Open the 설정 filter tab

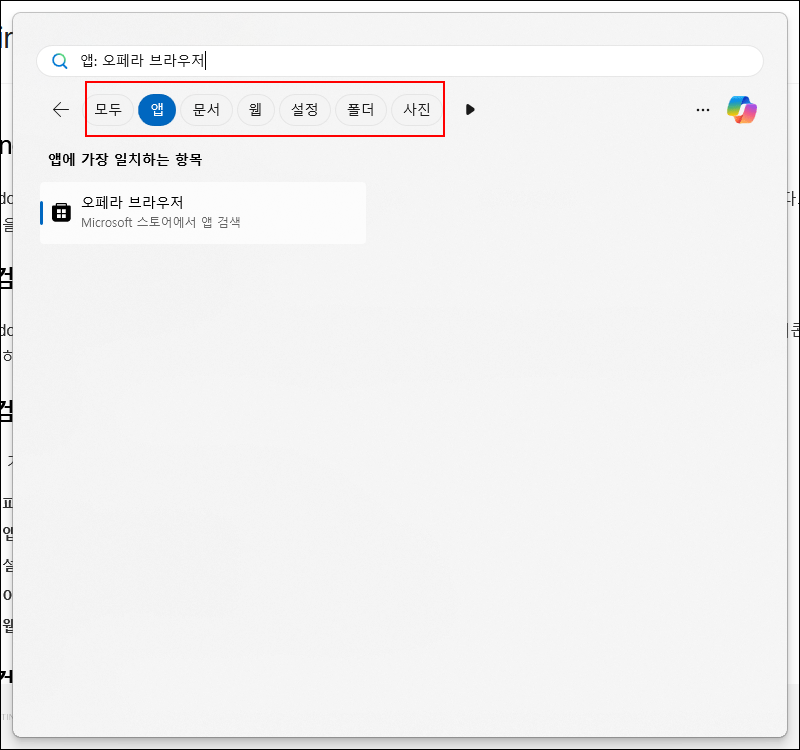[305, 109]
